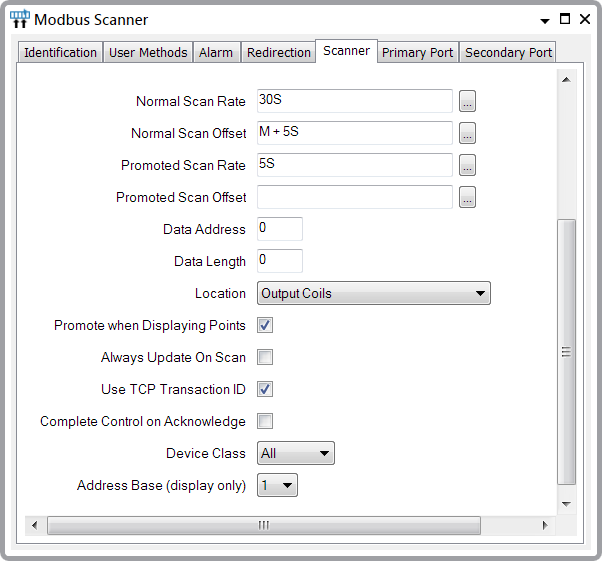
Task: Click vertical scrollbar up arrow
Action: 566,80
